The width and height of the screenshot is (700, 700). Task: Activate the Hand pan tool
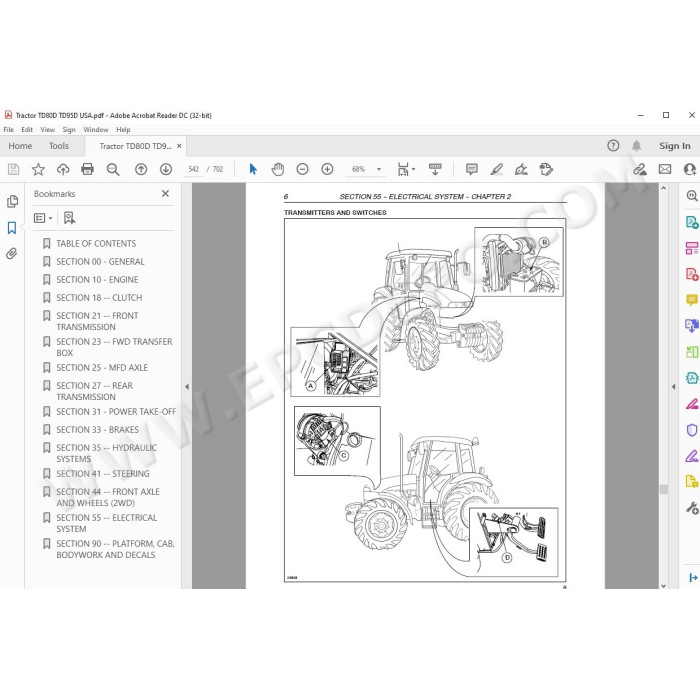pyautogui.click(x=278, y=169)
